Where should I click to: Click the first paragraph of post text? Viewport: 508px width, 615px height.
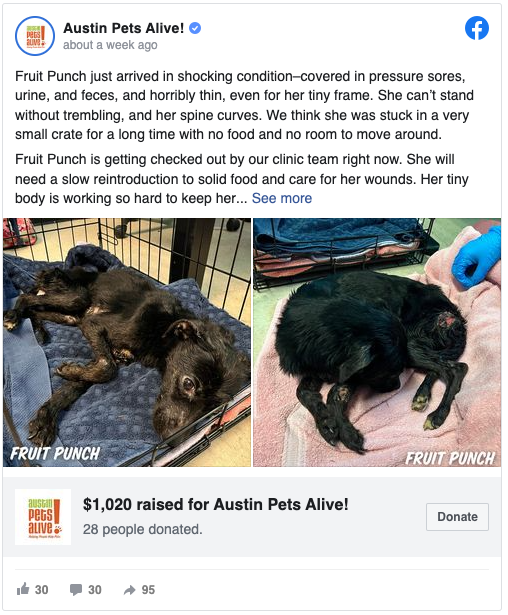pyautogui.click(x=244, y=105)
